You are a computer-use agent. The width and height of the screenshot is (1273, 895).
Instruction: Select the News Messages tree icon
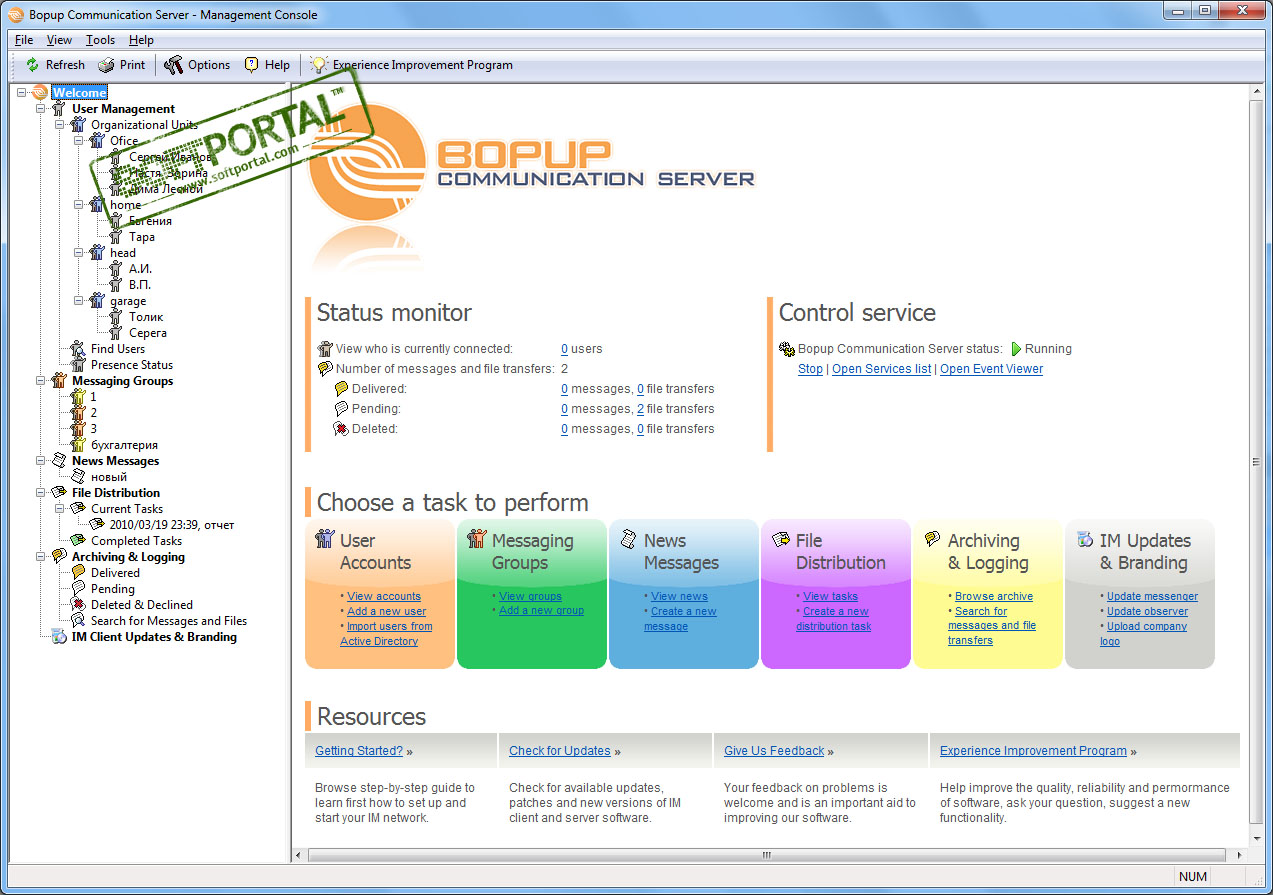59,461
